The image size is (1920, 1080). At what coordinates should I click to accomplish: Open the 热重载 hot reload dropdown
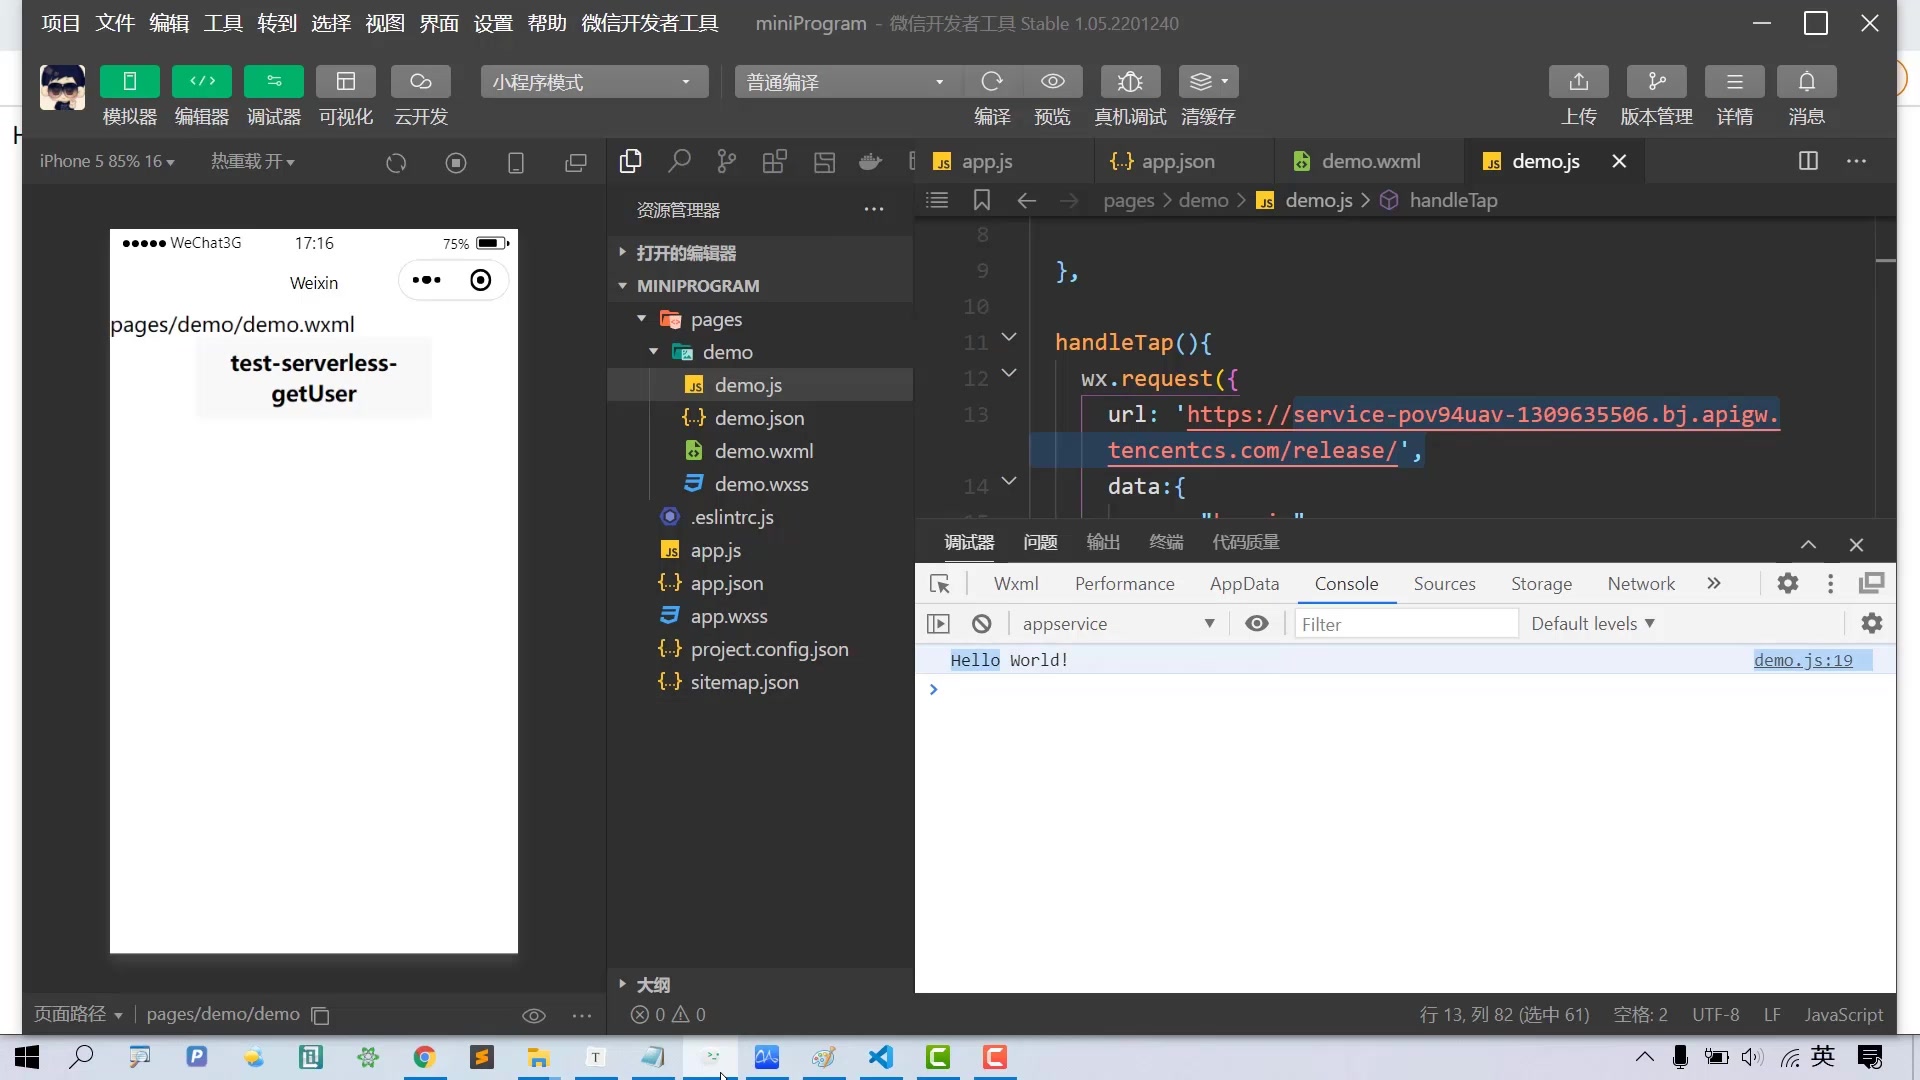click(x=252, y=161)
